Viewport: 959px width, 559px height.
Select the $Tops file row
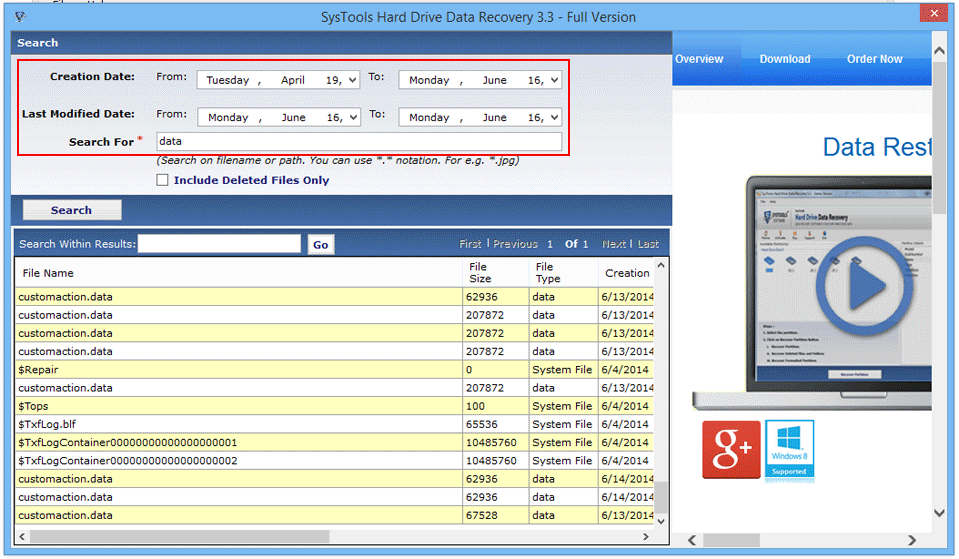335,406
